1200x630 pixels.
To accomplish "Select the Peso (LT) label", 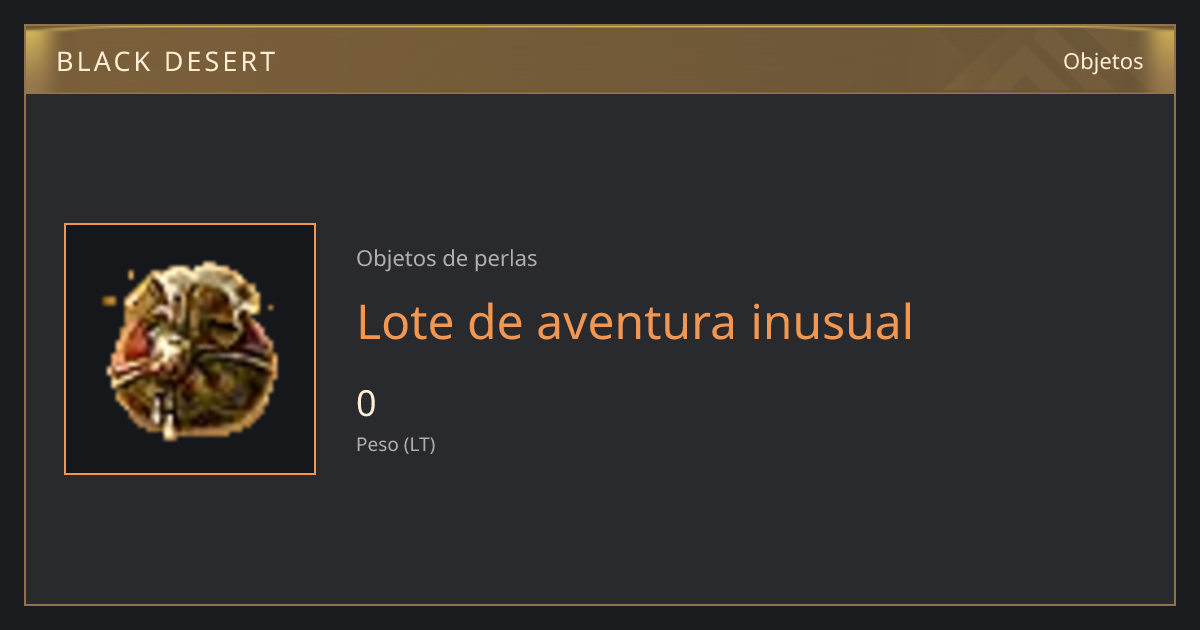I will point(396,445).
